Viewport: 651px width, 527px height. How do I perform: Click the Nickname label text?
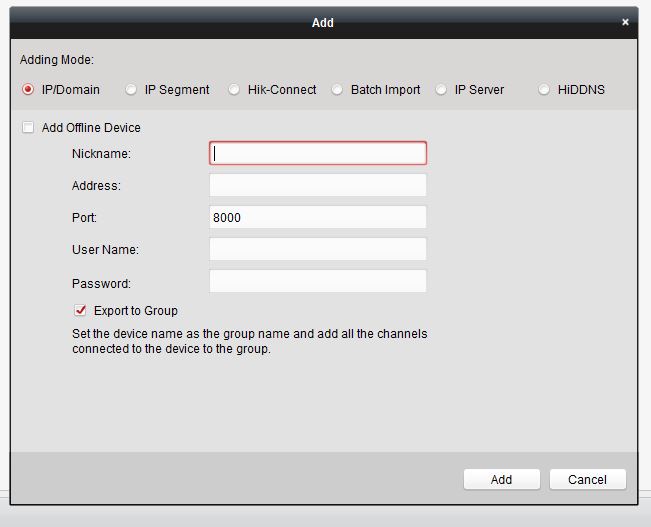coord(101,154)
